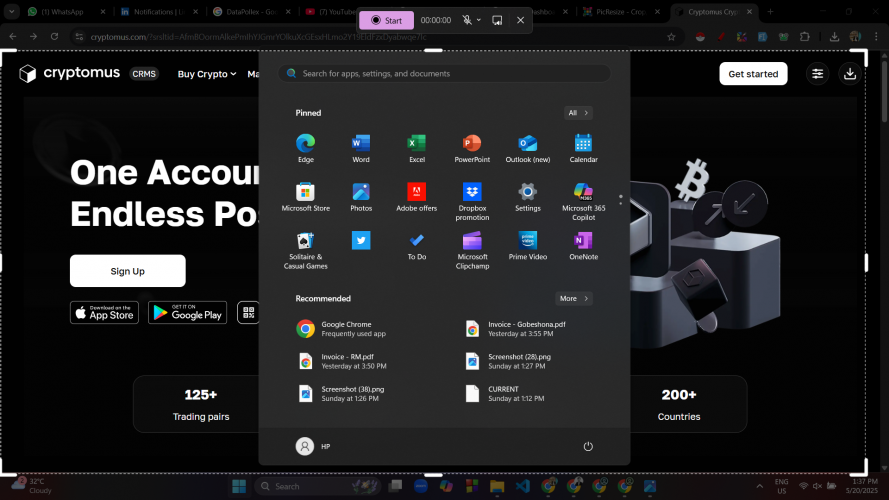This screenshot has width=889, height=500.
Task: Open Dropbox promotion tile
Action: coord(472,202)
